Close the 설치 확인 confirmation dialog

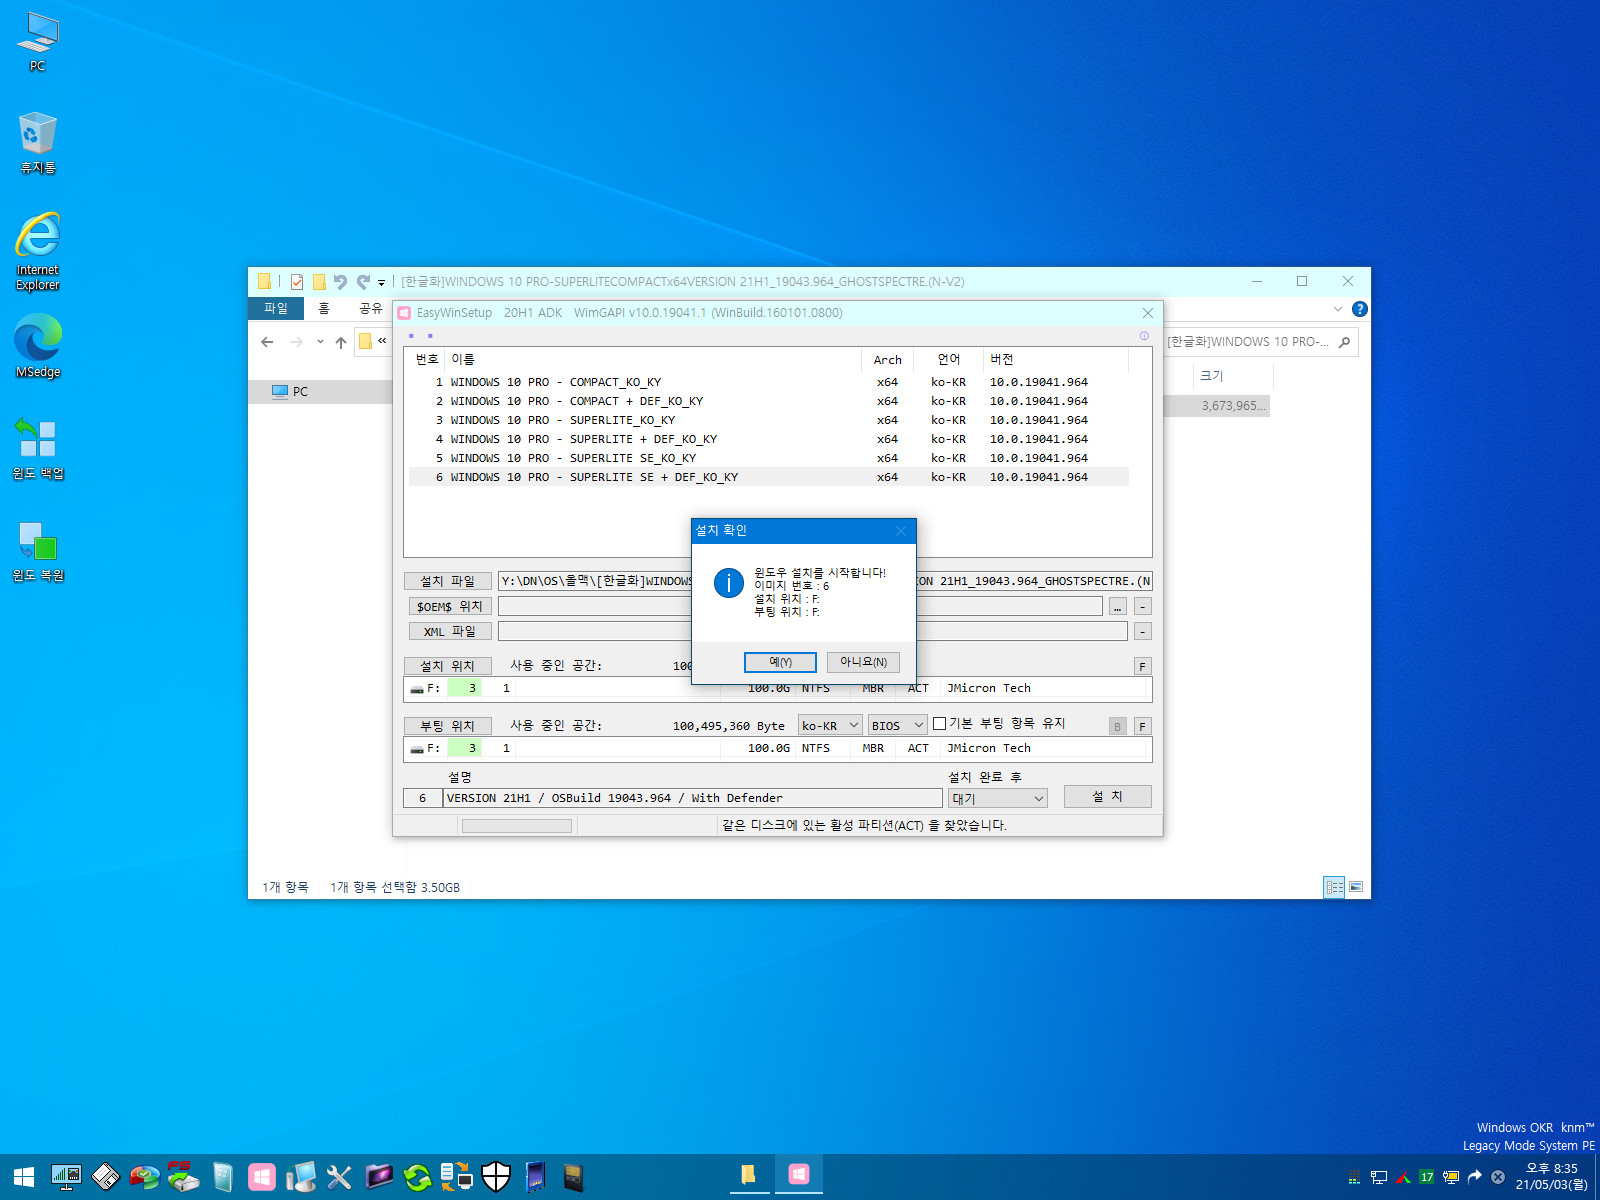point(900,530)
